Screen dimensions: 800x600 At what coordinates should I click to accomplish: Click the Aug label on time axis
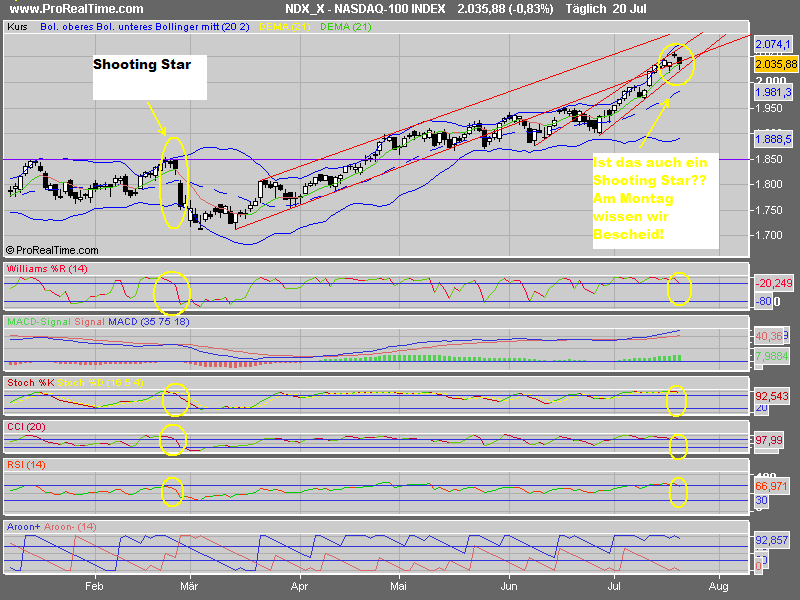coord(718,586)
